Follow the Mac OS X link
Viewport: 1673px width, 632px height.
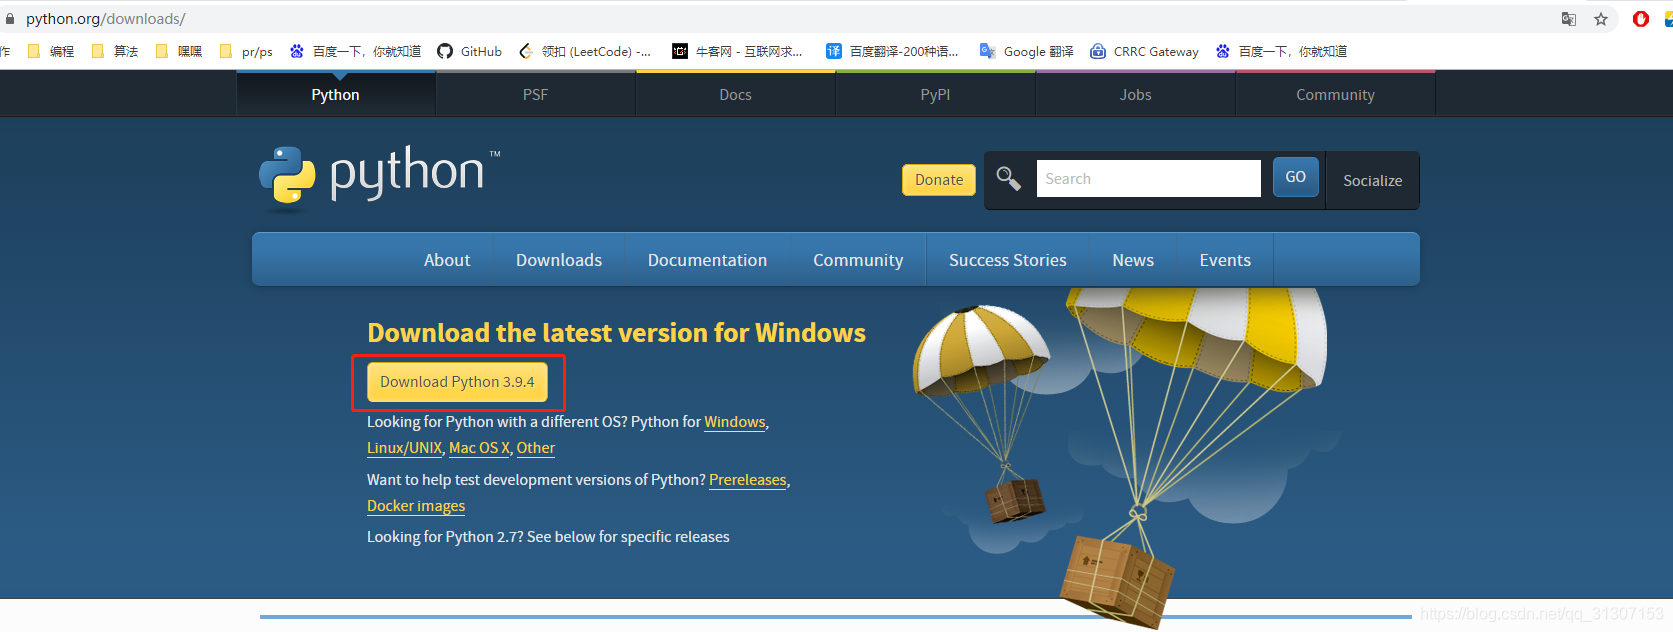[x=479, y=448]
